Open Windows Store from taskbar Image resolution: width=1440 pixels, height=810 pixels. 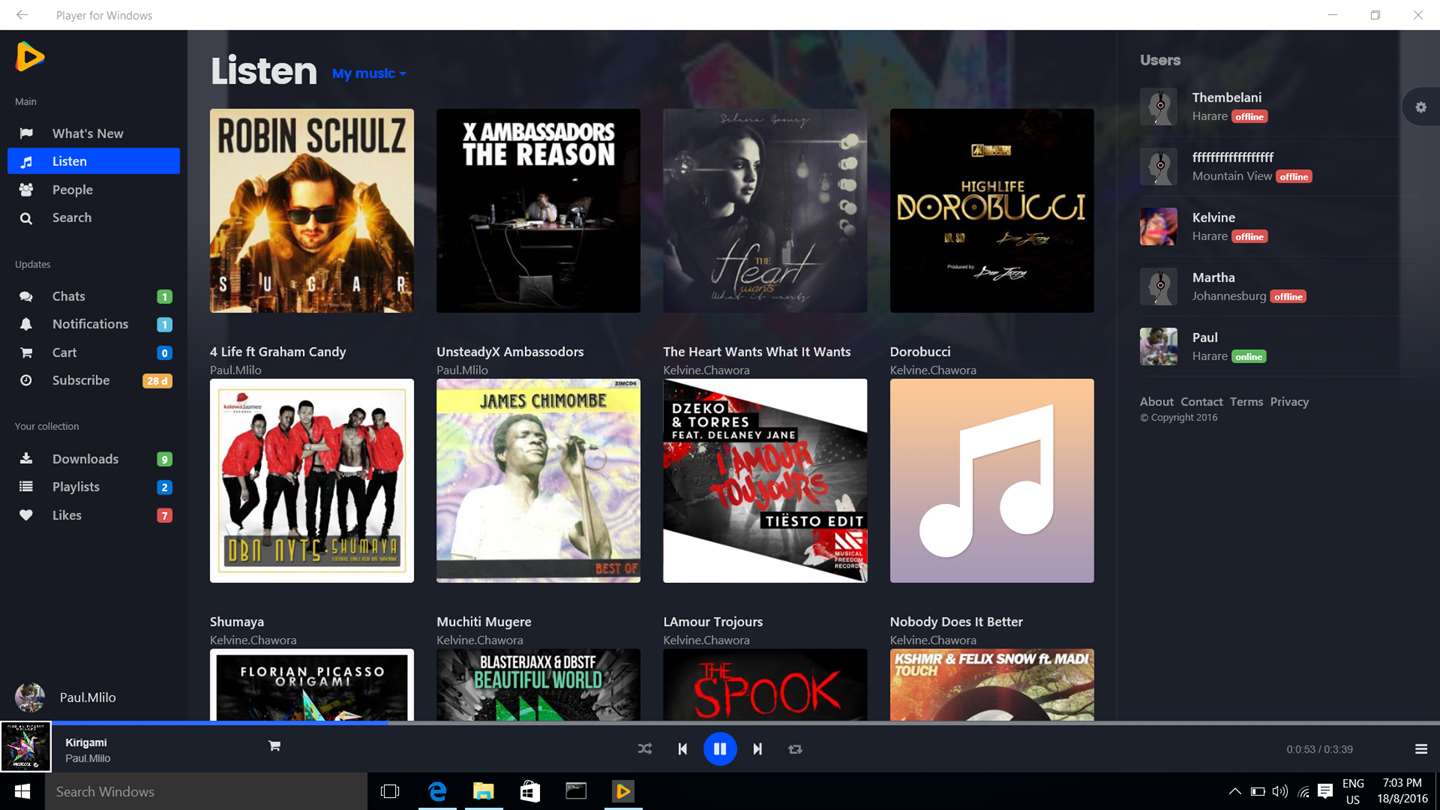coord(530,791)
